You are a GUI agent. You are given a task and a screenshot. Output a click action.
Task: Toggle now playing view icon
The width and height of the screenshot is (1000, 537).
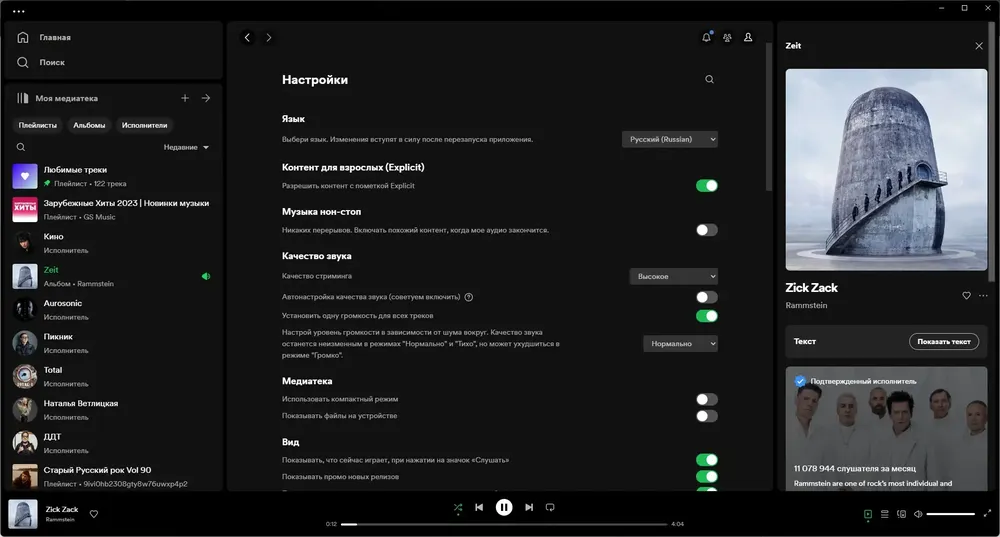(x=868, y=514)
